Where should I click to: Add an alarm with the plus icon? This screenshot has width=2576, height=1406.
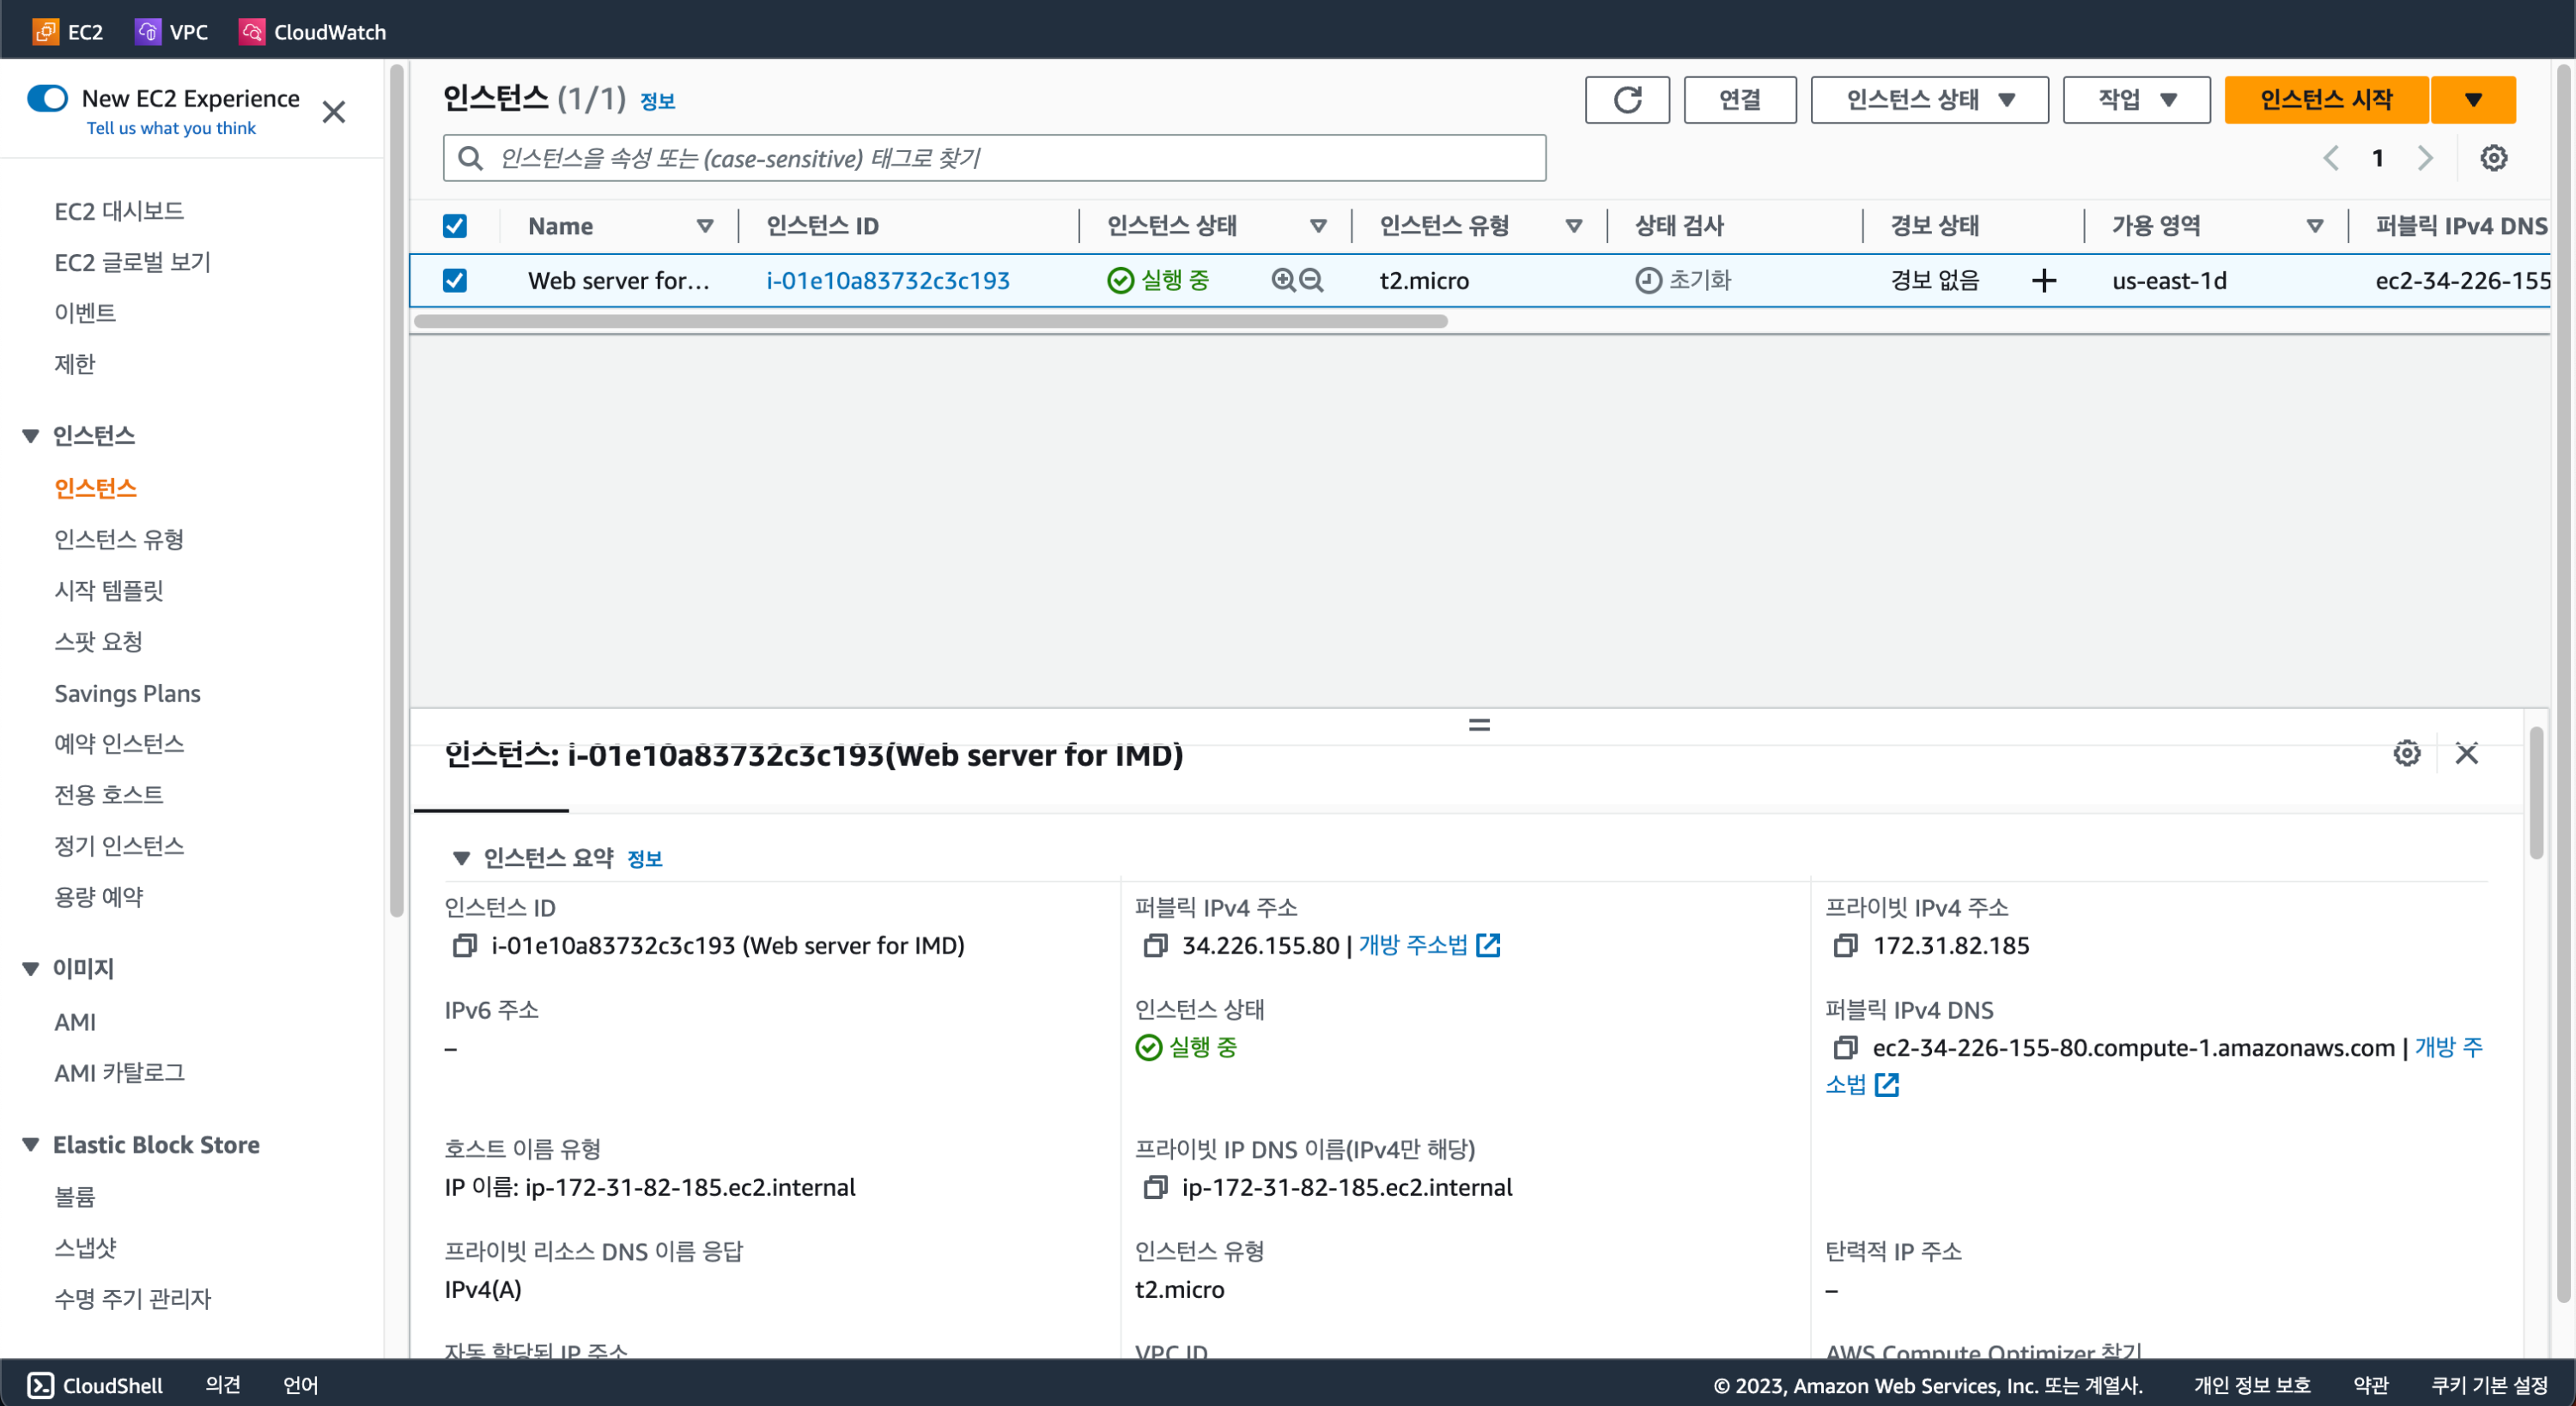[x=2044, y=280]
